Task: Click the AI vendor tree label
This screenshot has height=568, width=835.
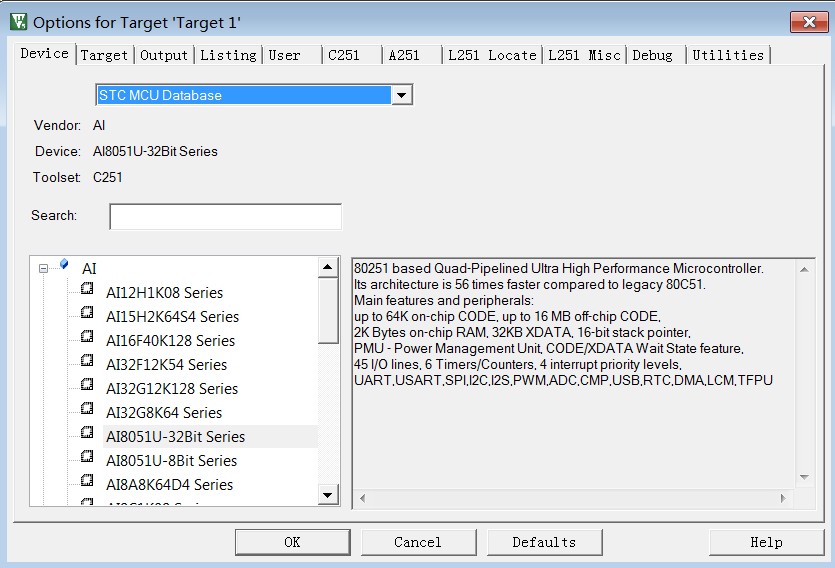Action: 89,269
